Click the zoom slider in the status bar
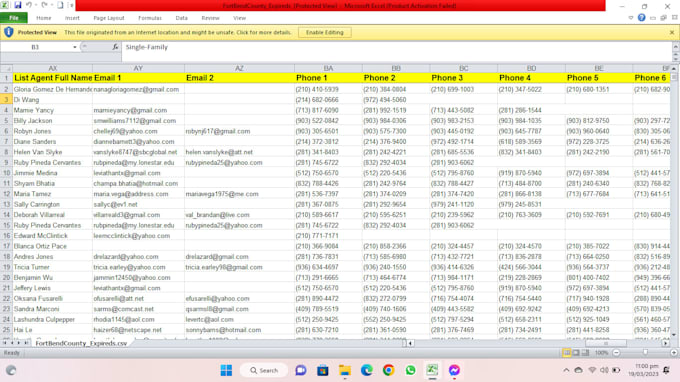680x382 pixels. pyautogui.click(x=645, y=353)
